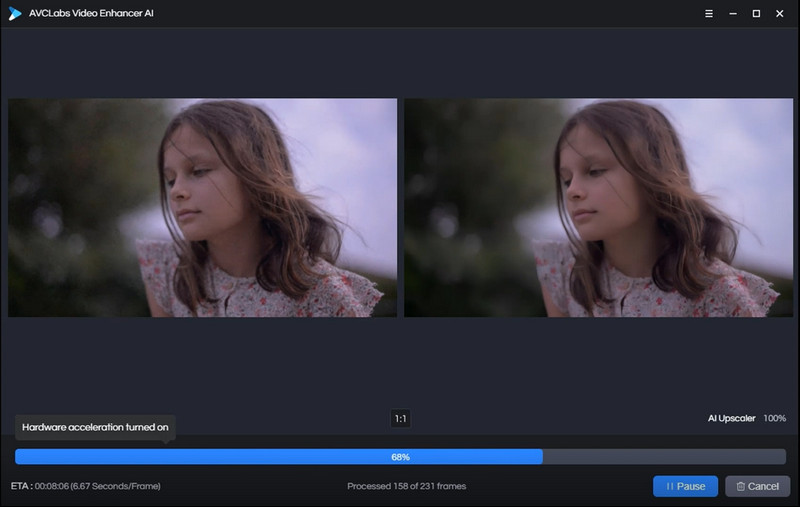This screenshot has width=800, height=507.
Task: Toggle the 1:1 preview ratio button
Action: (401, 419)
